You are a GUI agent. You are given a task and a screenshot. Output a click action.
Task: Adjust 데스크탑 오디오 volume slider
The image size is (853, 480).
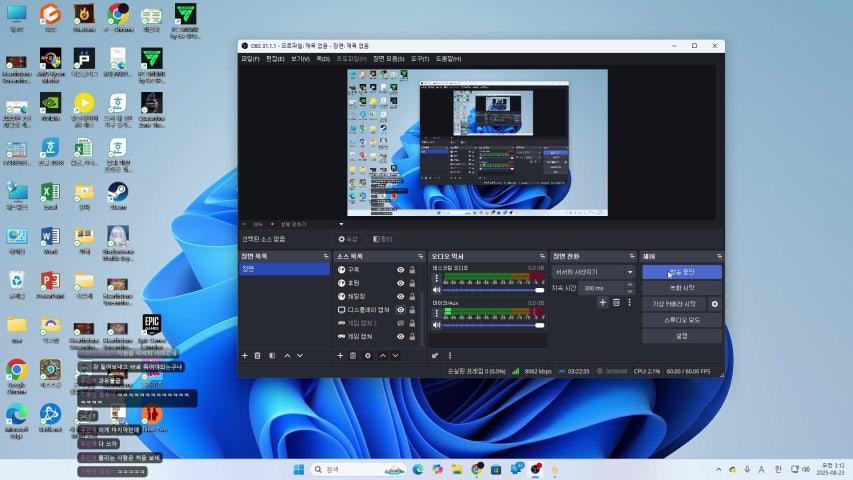click(x=493, y=290)
